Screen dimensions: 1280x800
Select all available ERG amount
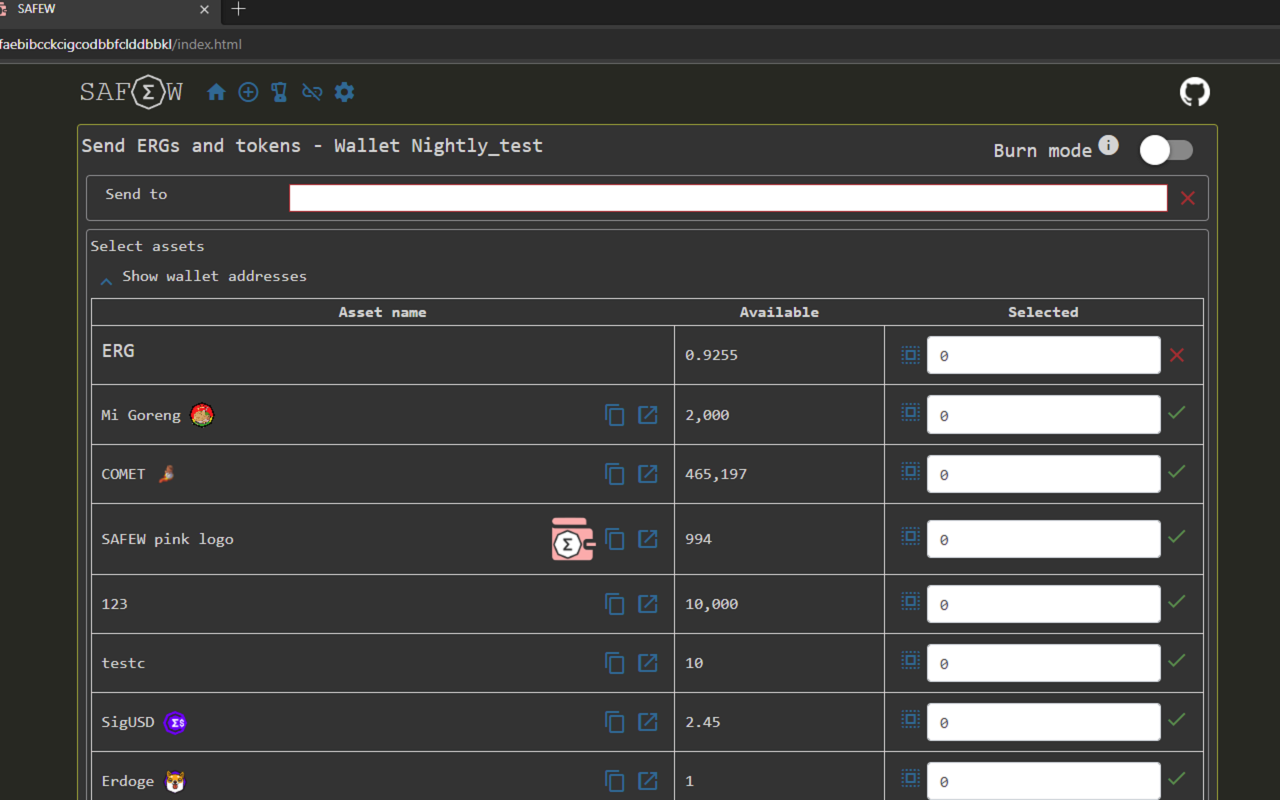pyautogui.click(x=910, y=355)
